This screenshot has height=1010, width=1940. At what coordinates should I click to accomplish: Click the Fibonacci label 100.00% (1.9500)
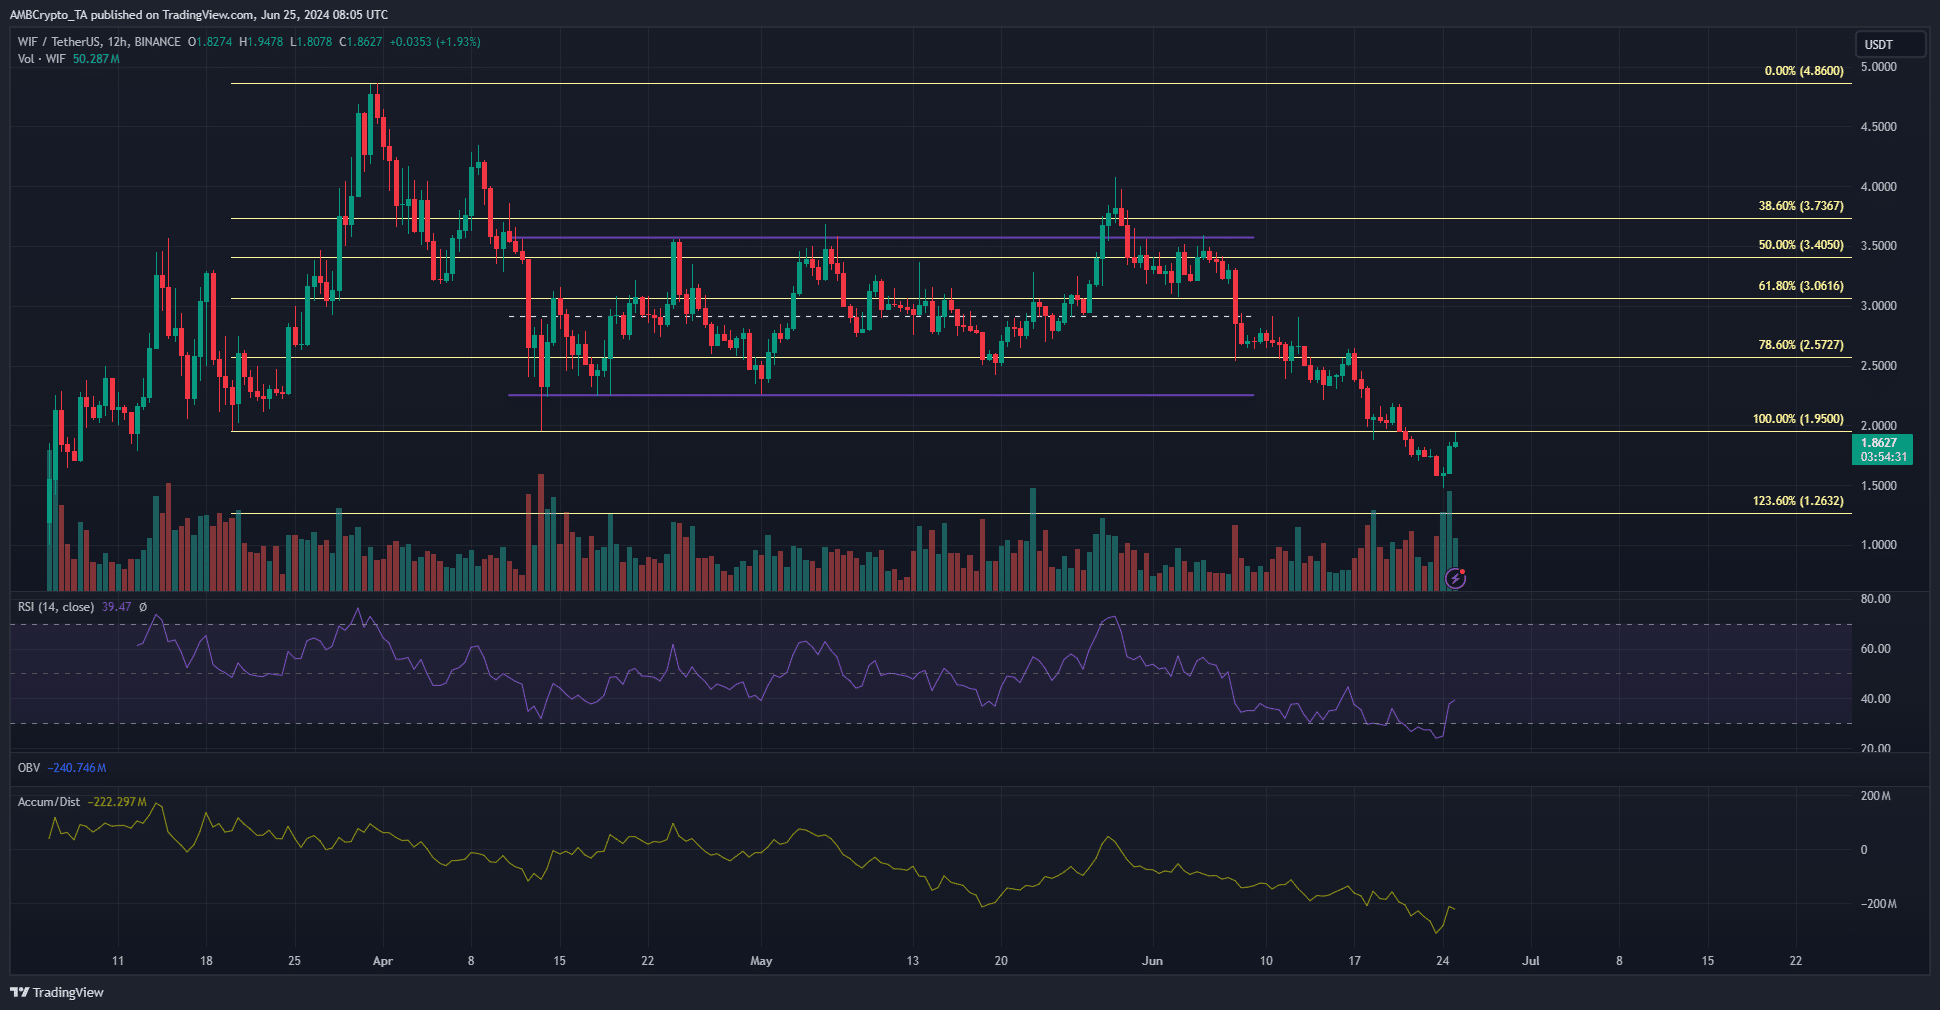click(1798, 419)
